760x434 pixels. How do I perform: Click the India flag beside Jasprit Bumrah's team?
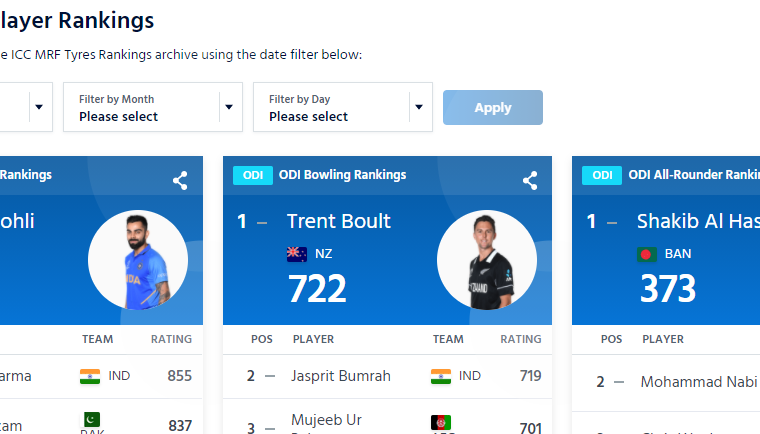coord(441,376)
